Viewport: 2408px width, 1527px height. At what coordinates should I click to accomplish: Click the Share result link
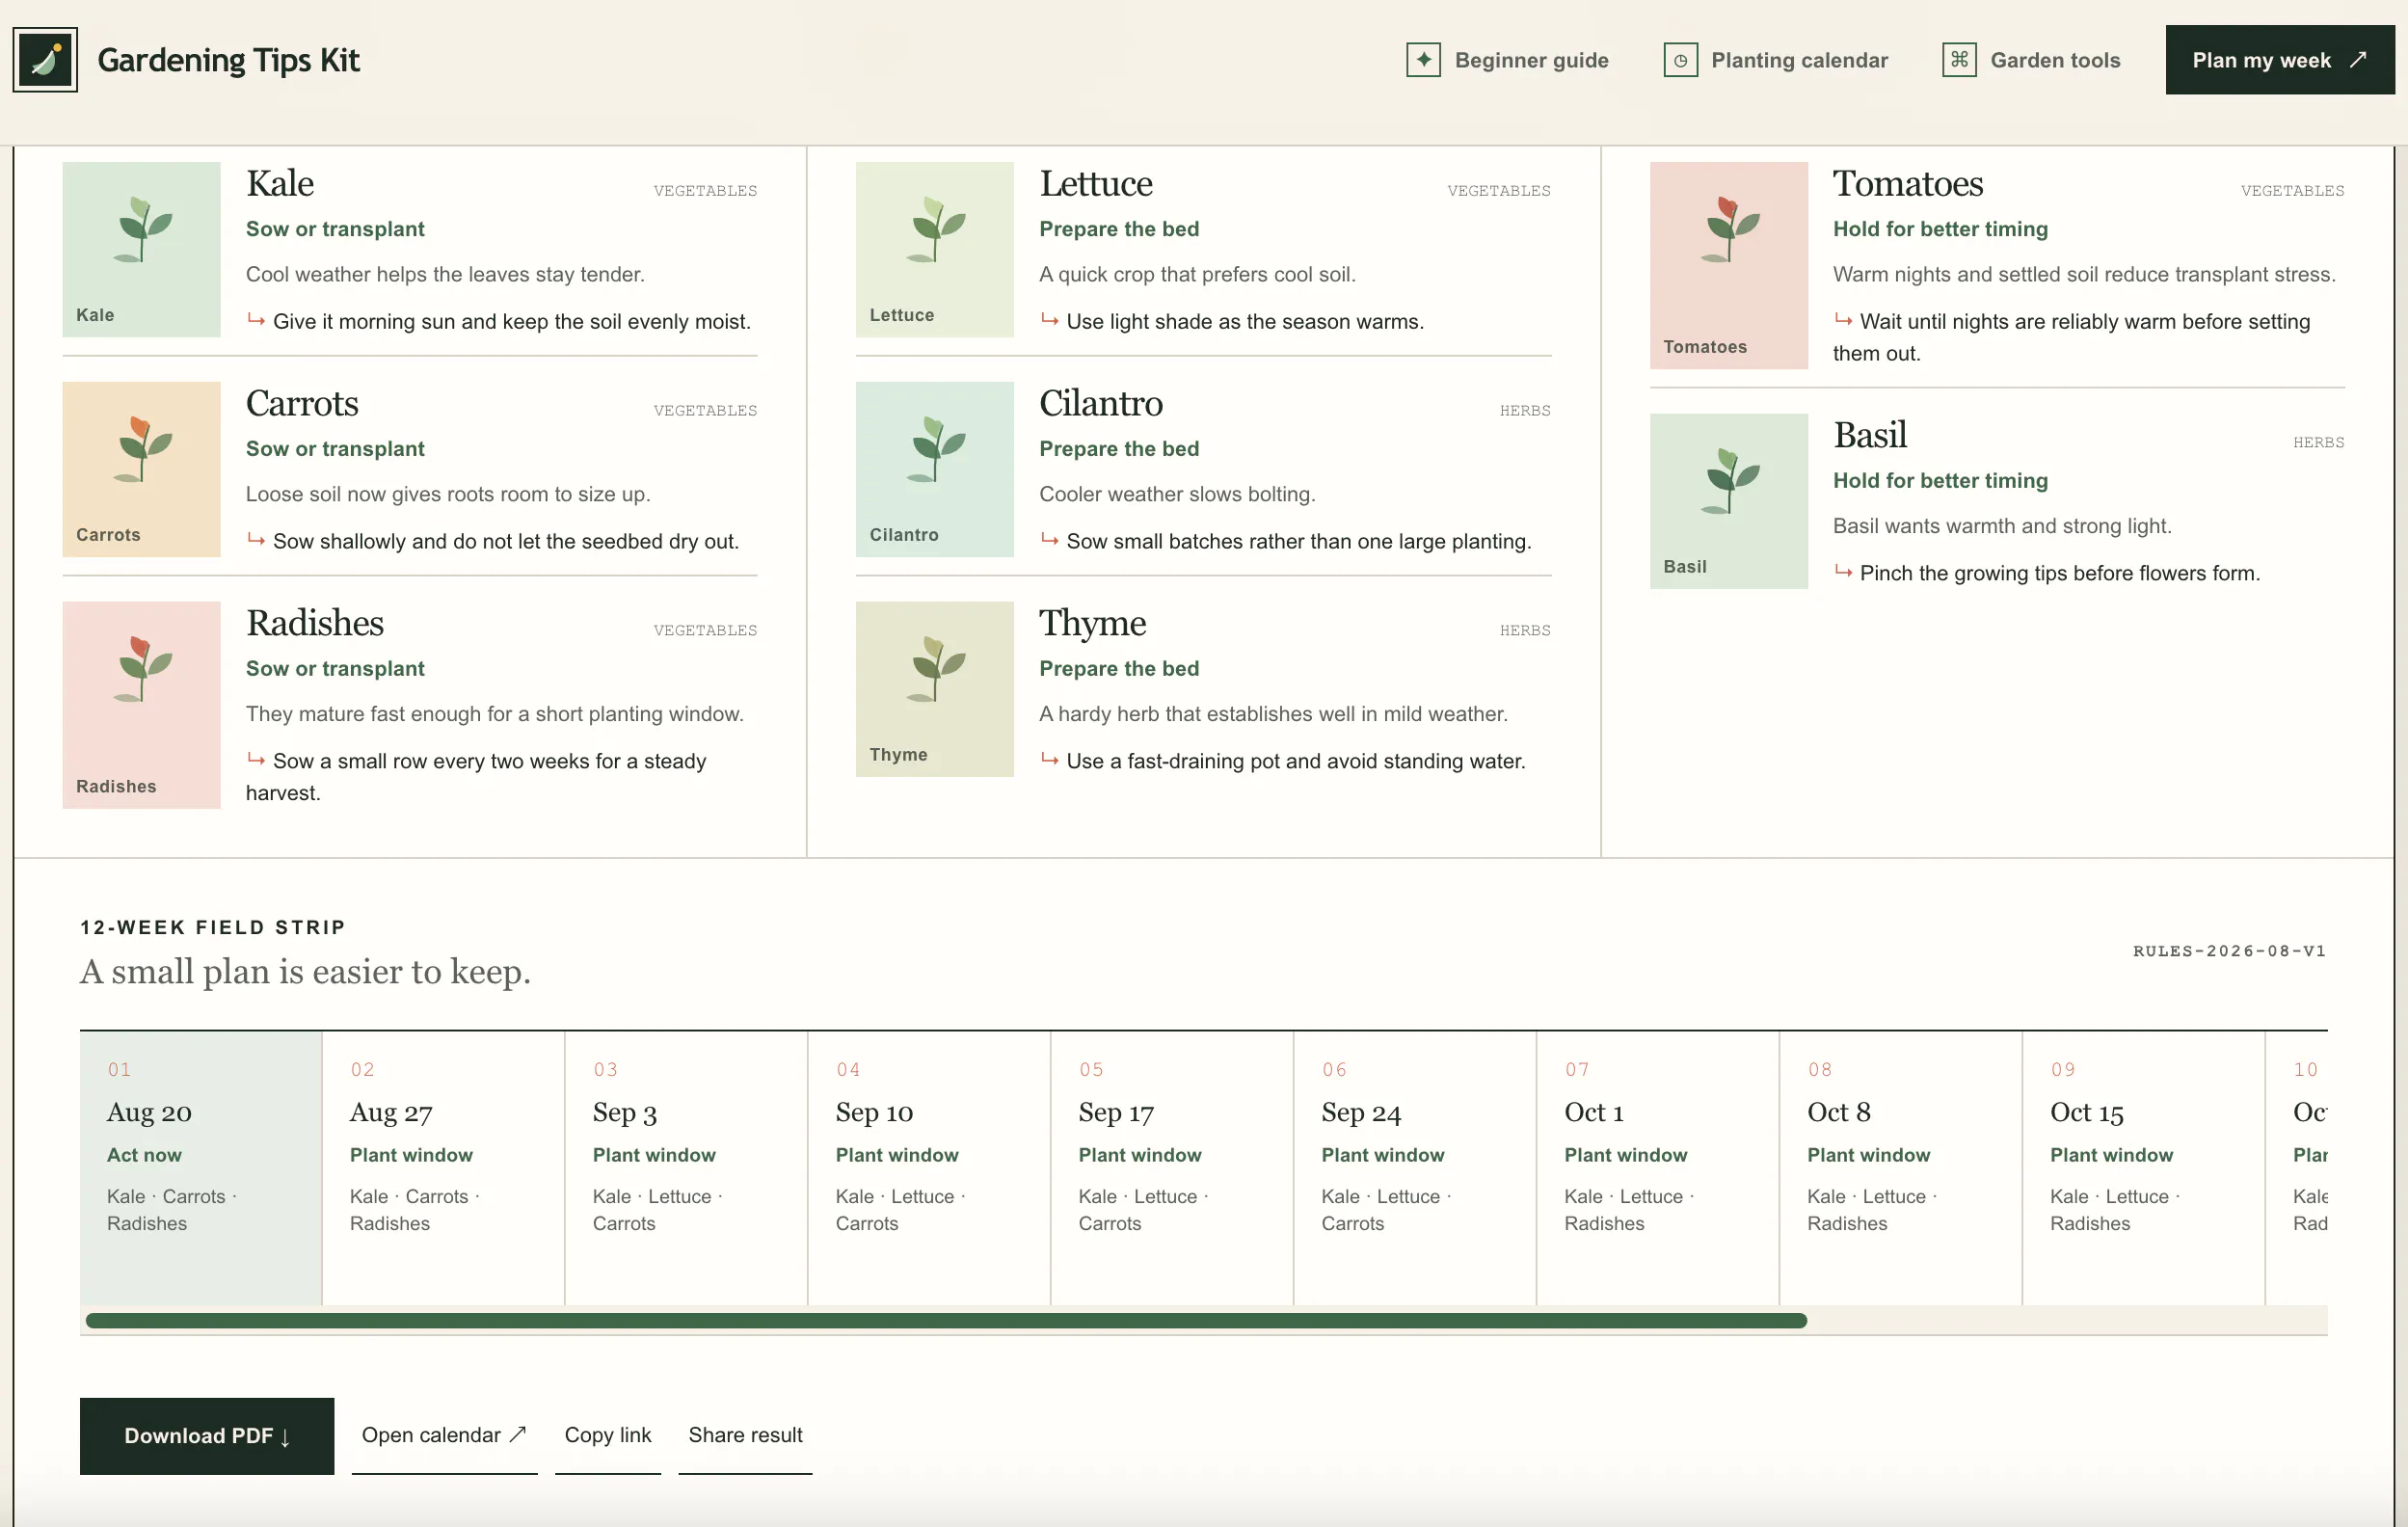coord(745,1435)
